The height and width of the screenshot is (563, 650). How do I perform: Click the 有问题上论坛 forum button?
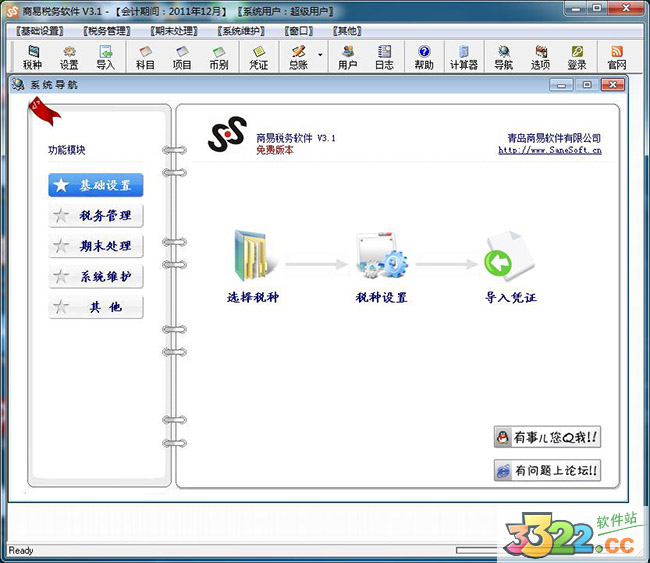click(547, 471)
